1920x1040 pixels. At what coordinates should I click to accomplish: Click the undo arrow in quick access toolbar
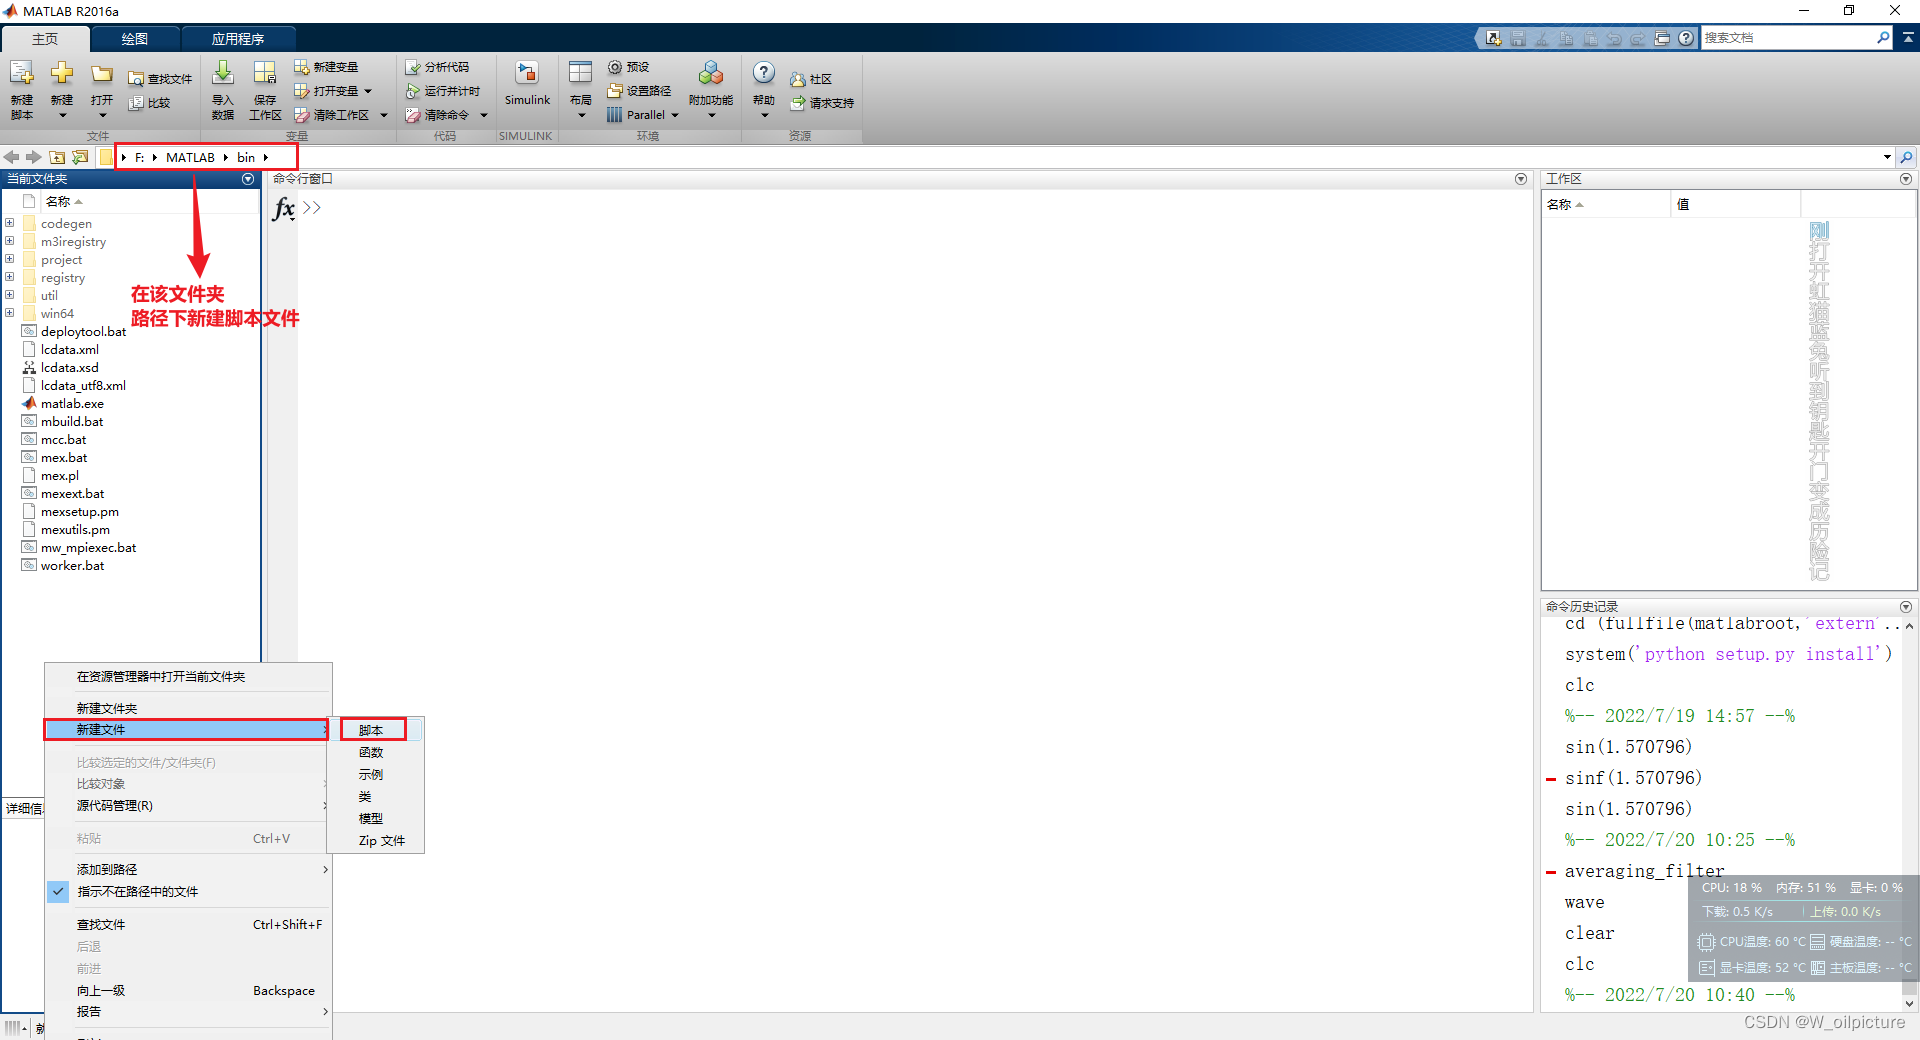[x=1614, y=38]
